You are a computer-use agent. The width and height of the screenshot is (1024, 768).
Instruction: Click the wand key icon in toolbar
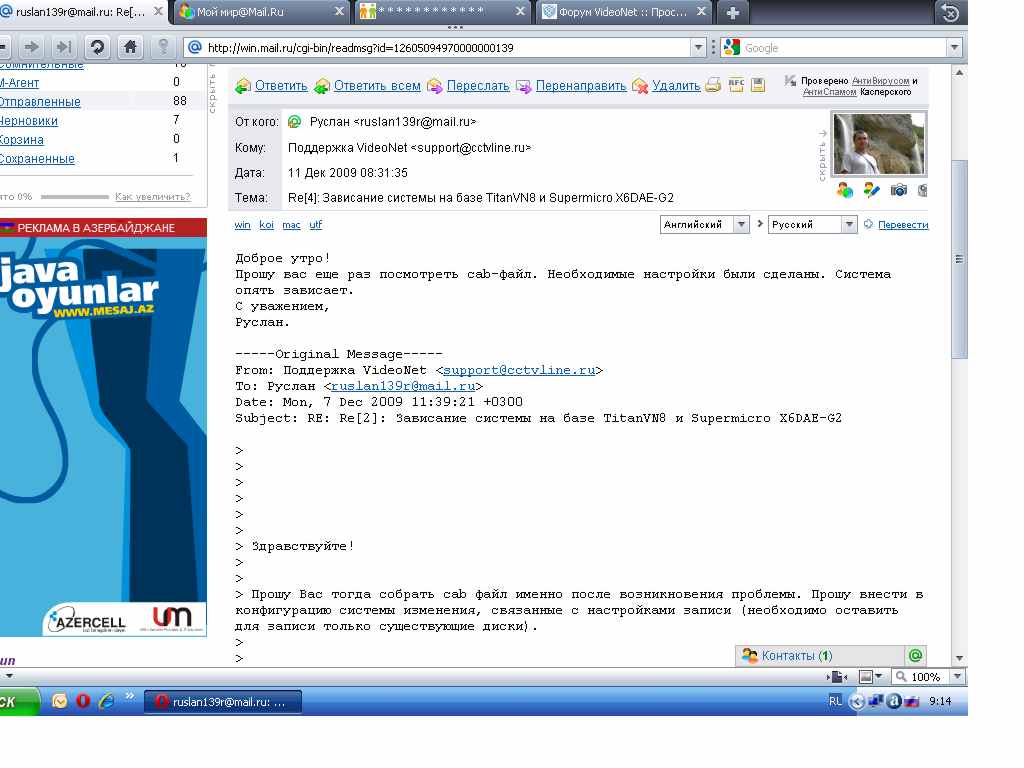163,47
